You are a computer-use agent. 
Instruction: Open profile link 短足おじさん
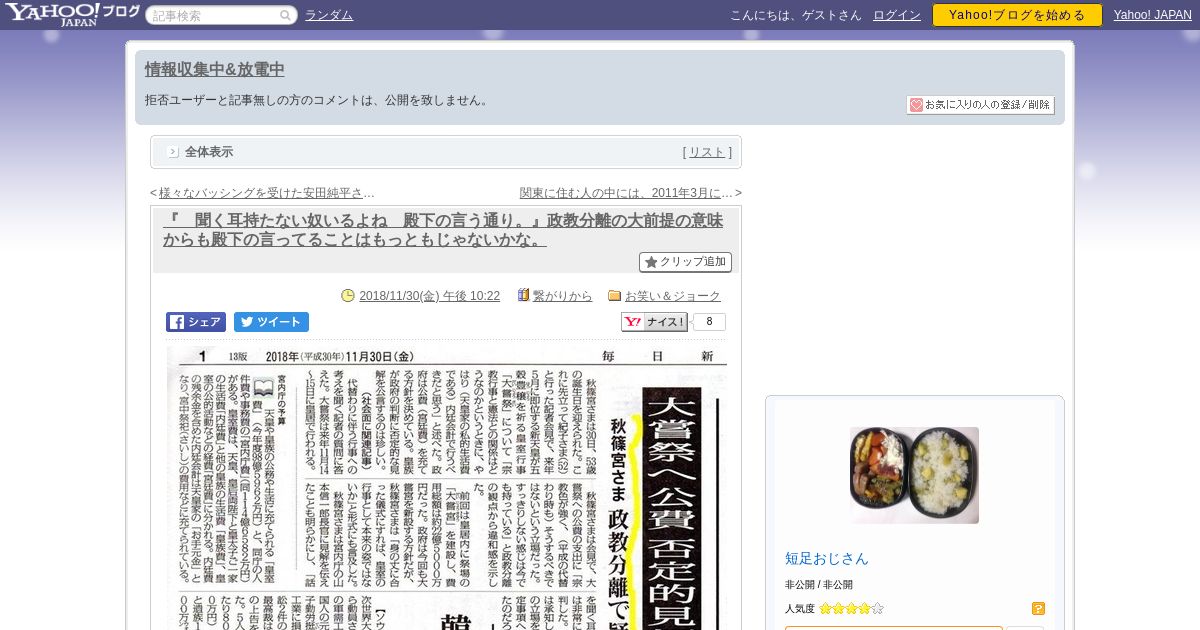pyautogui.click(x=827, y=559)
